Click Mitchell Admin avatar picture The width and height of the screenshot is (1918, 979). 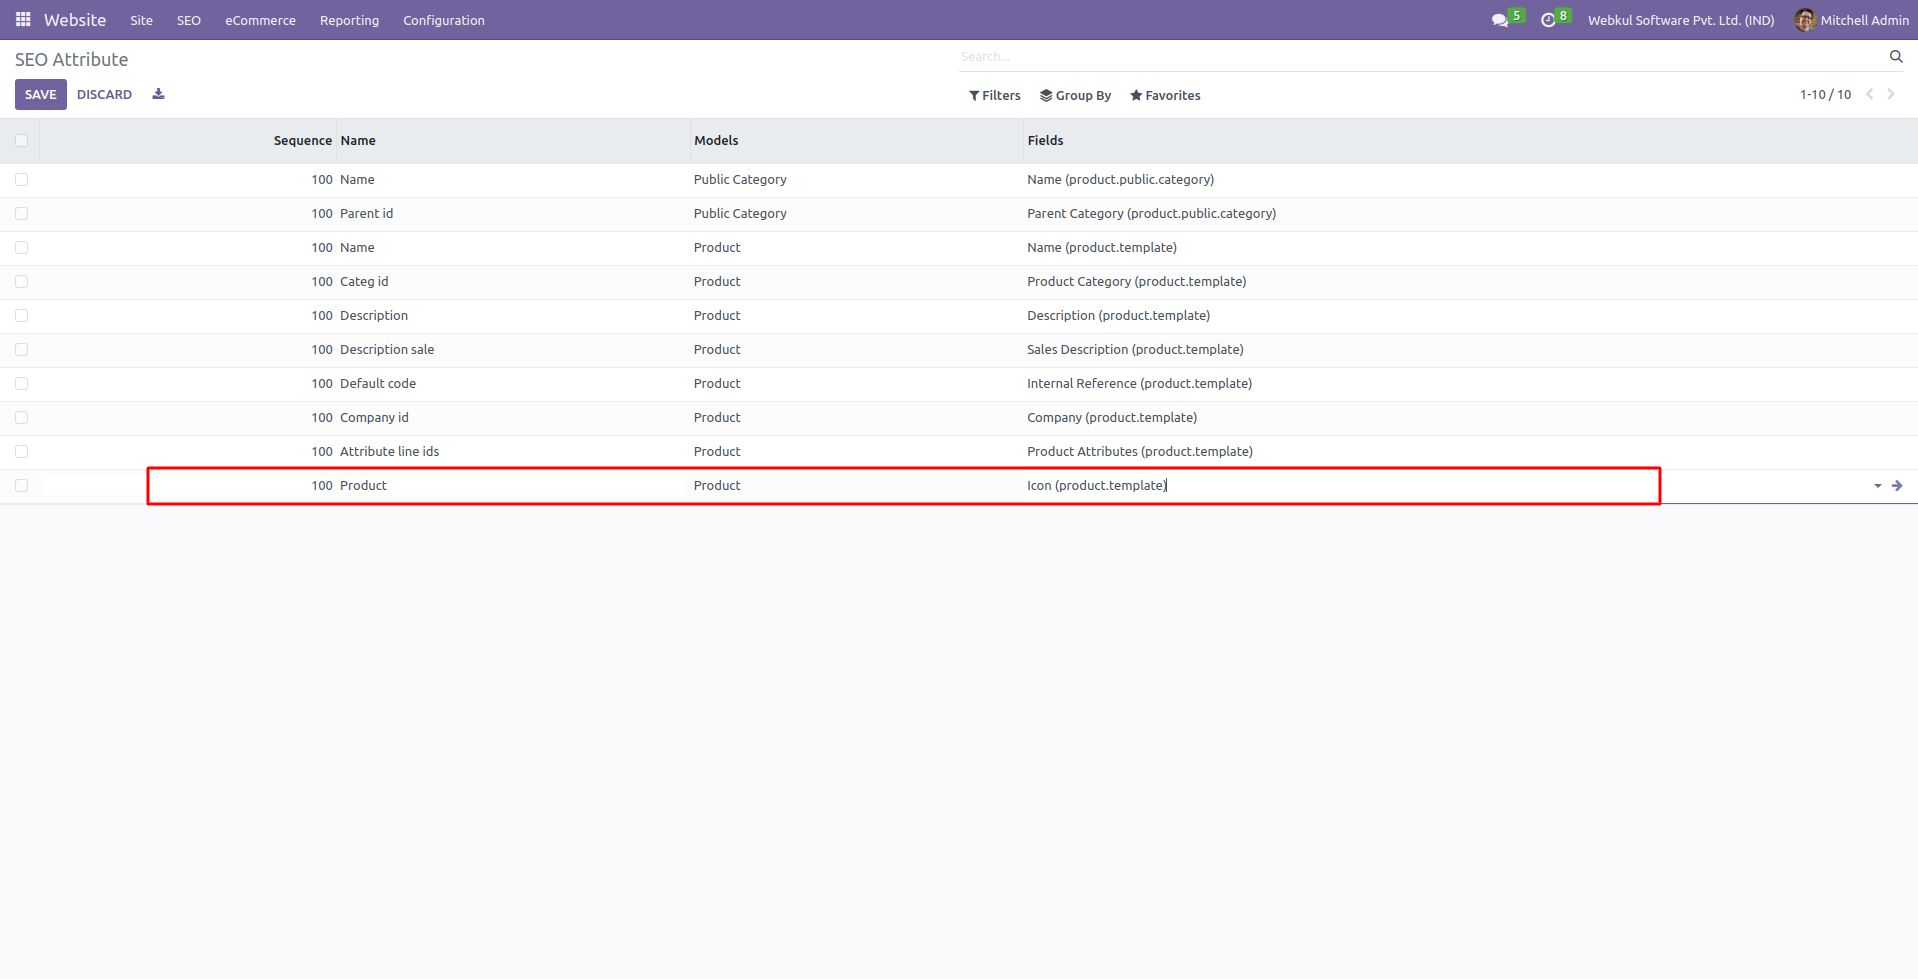1805,20
